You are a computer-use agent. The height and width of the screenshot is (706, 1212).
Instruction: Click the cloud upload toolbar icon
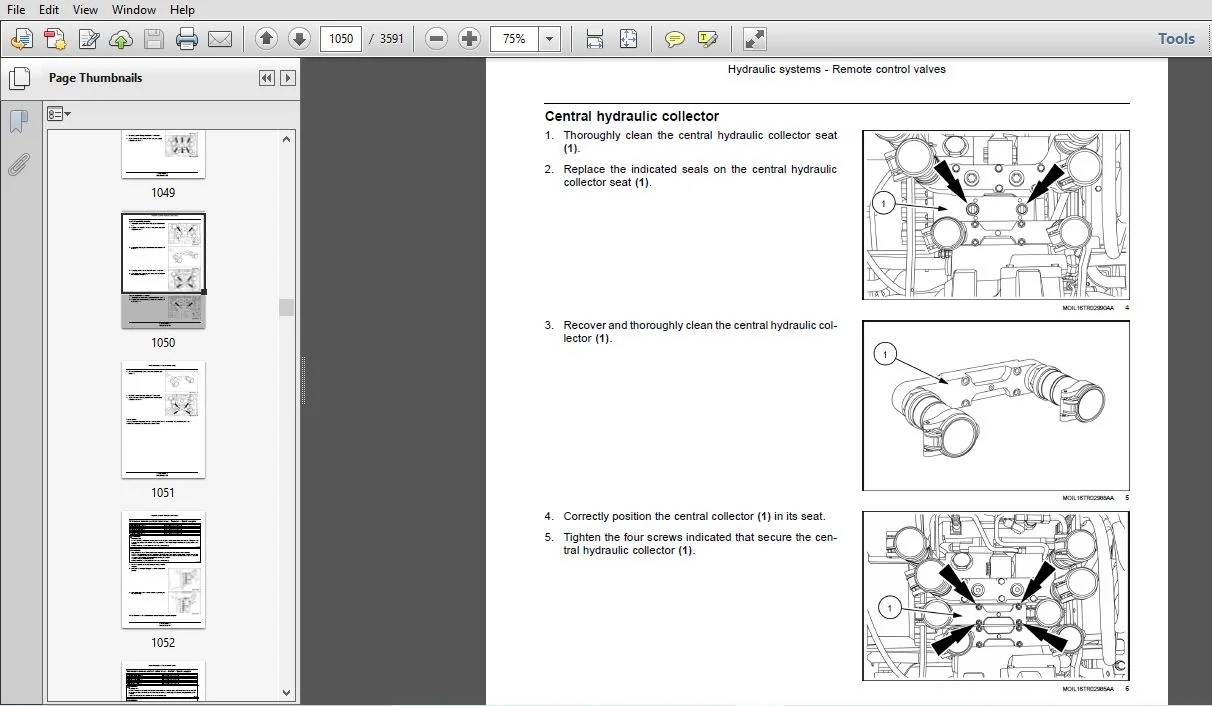tap(121, 39)
